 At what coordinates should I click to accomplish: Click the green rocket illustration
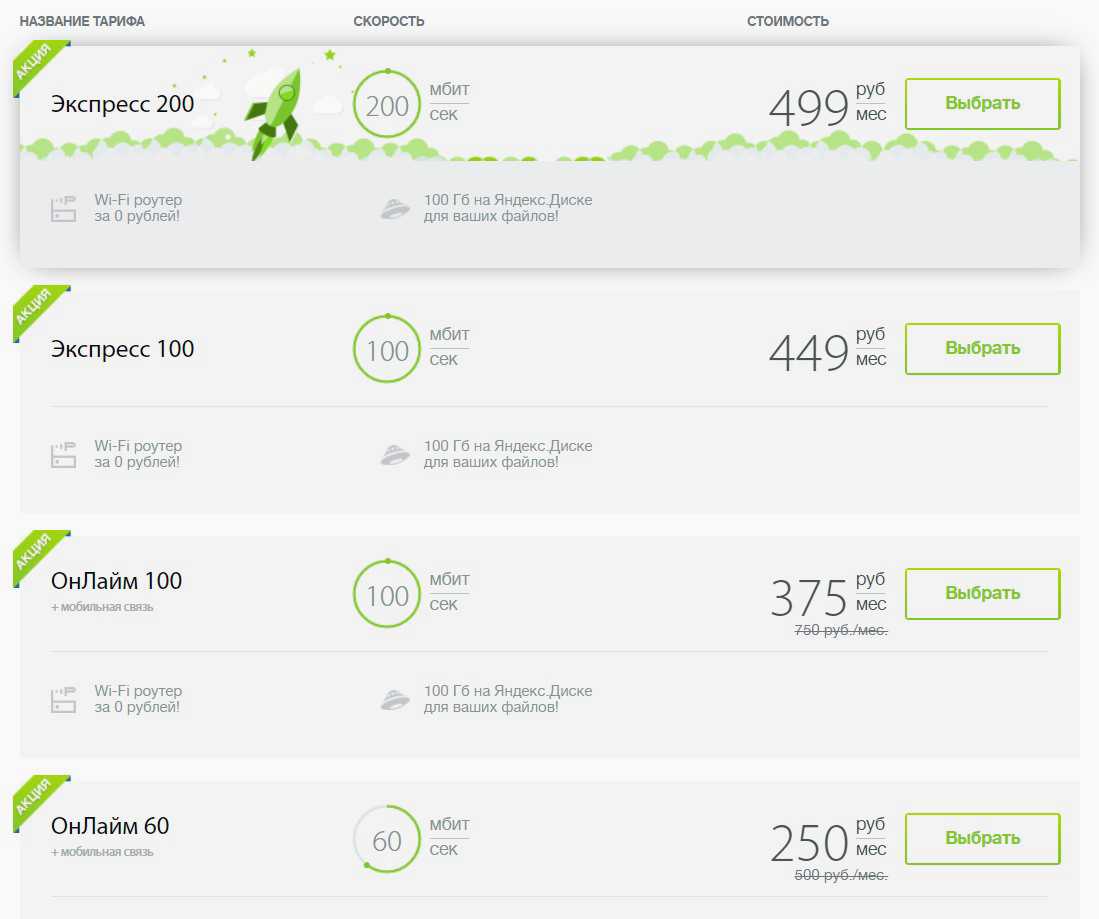point(273,114)
